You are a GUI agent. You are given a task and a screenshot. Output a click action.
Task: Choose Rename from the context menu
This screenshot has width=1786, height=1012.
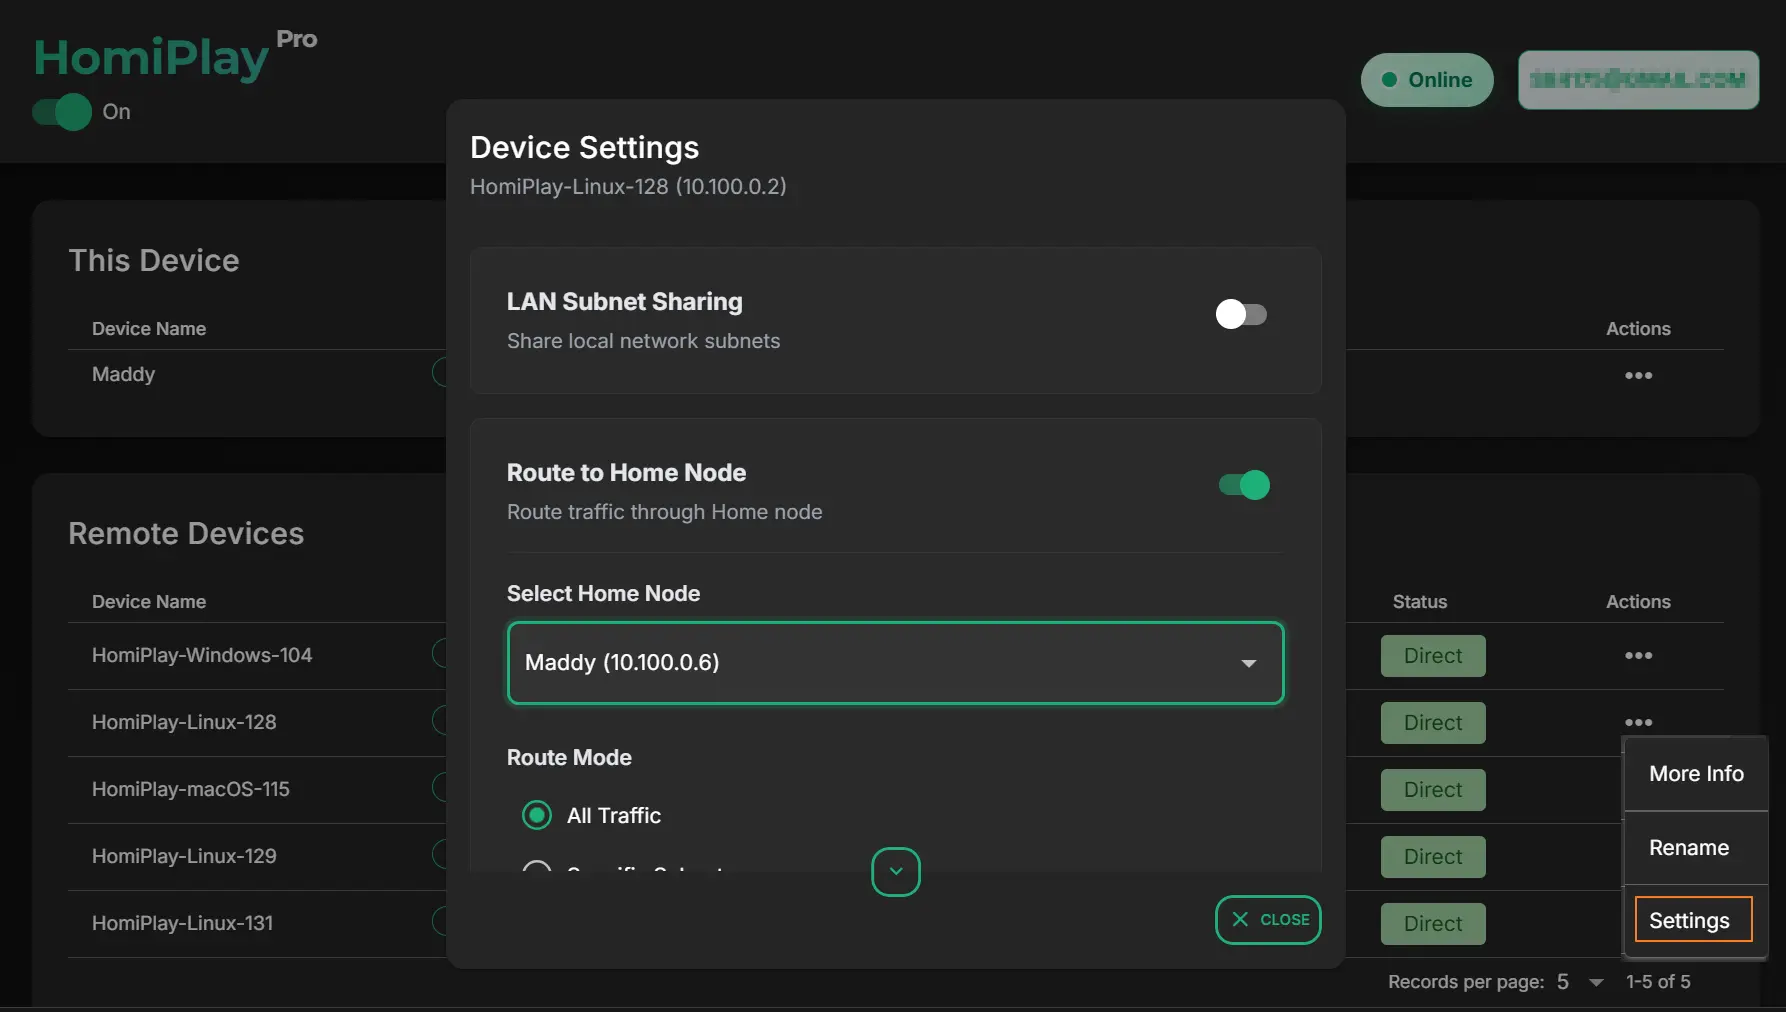1688,848
